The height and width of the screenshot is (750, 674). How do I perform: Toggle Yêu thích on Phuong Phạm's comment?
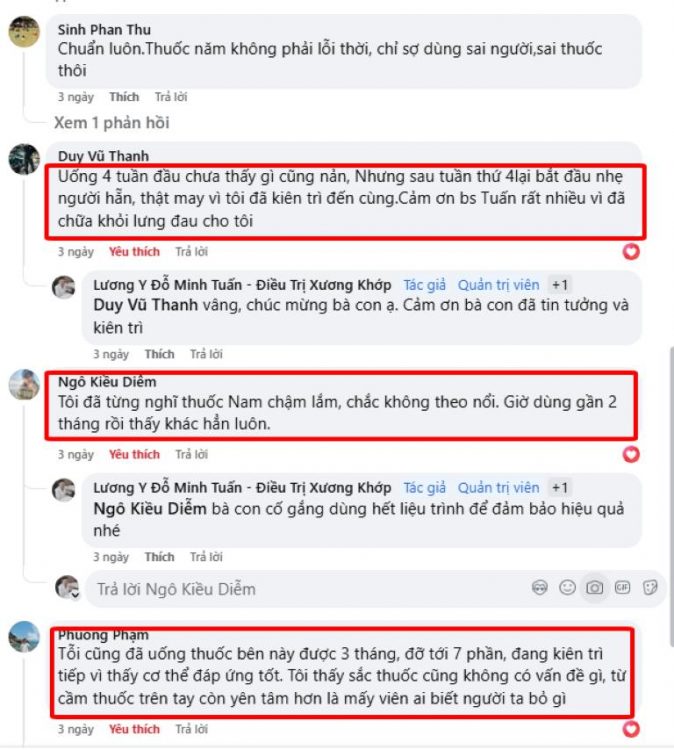pyautogui.click(x=134, y=729)
